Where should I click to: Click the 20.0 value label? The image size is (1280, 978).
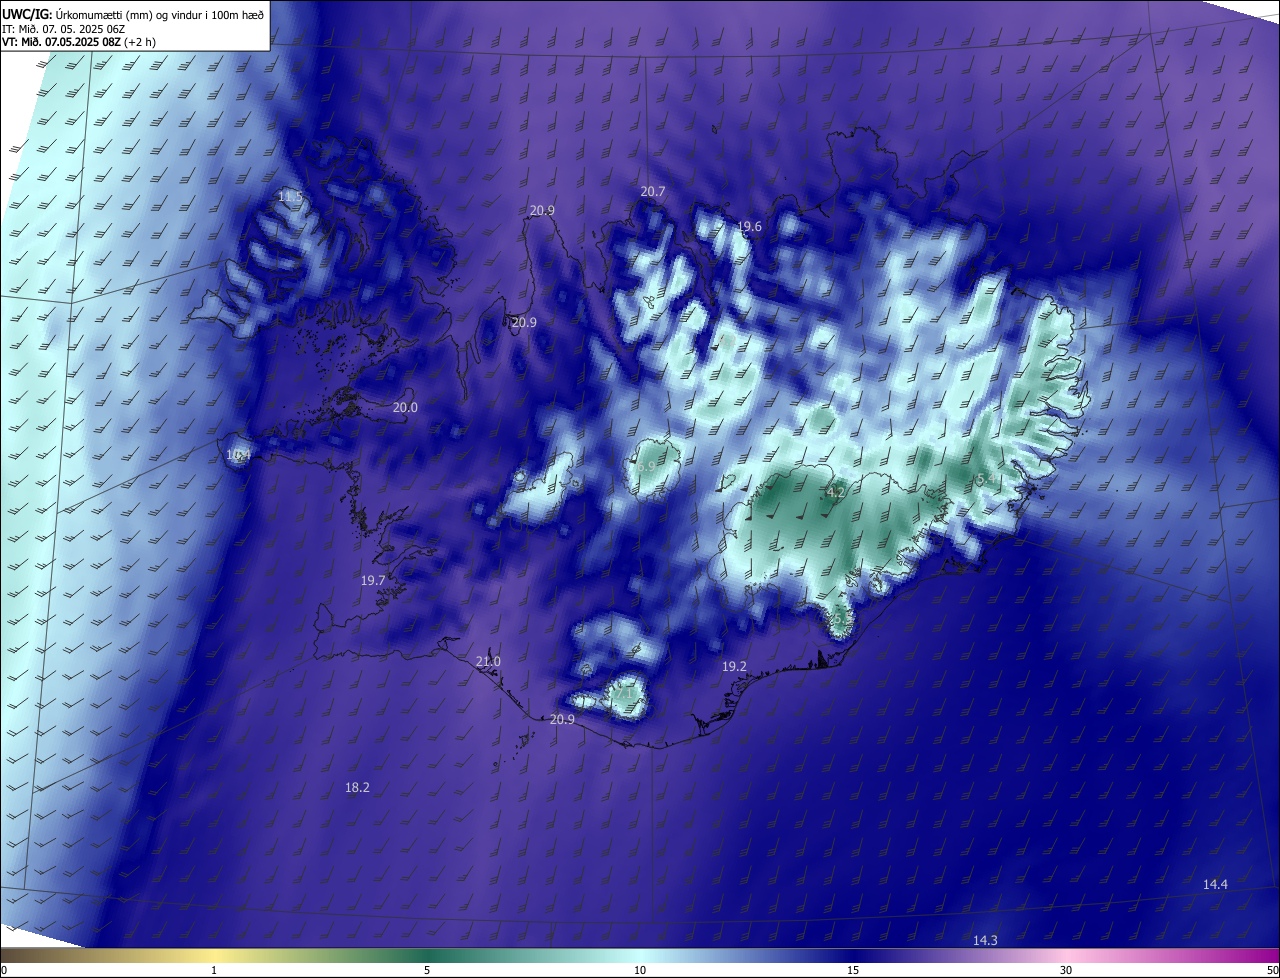tap(405, 408)
